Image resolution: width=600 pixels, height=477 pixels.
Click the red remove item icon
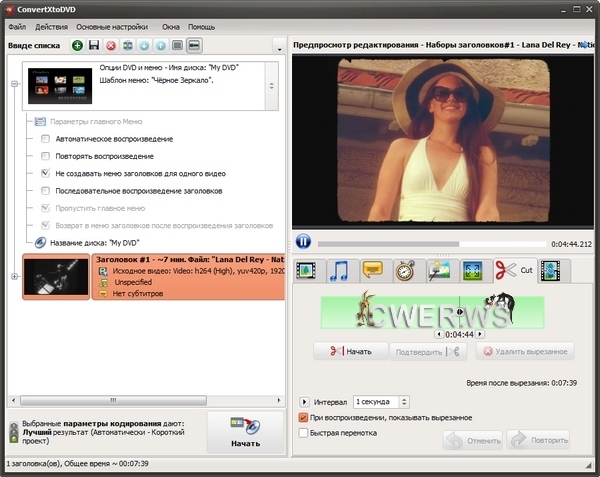[111, 46]
